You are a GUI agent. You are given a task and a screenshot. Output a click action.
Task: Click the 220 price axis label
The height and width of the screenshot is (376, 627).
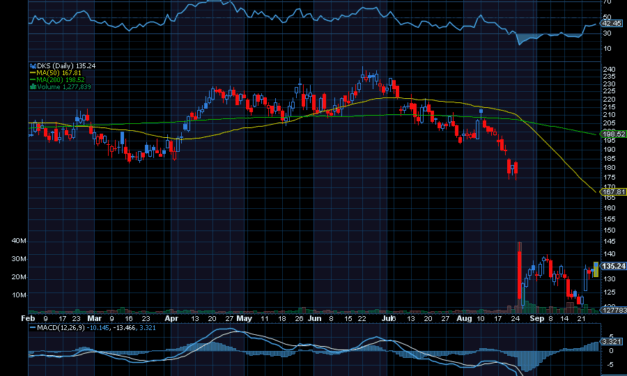(x=609, y=99)
